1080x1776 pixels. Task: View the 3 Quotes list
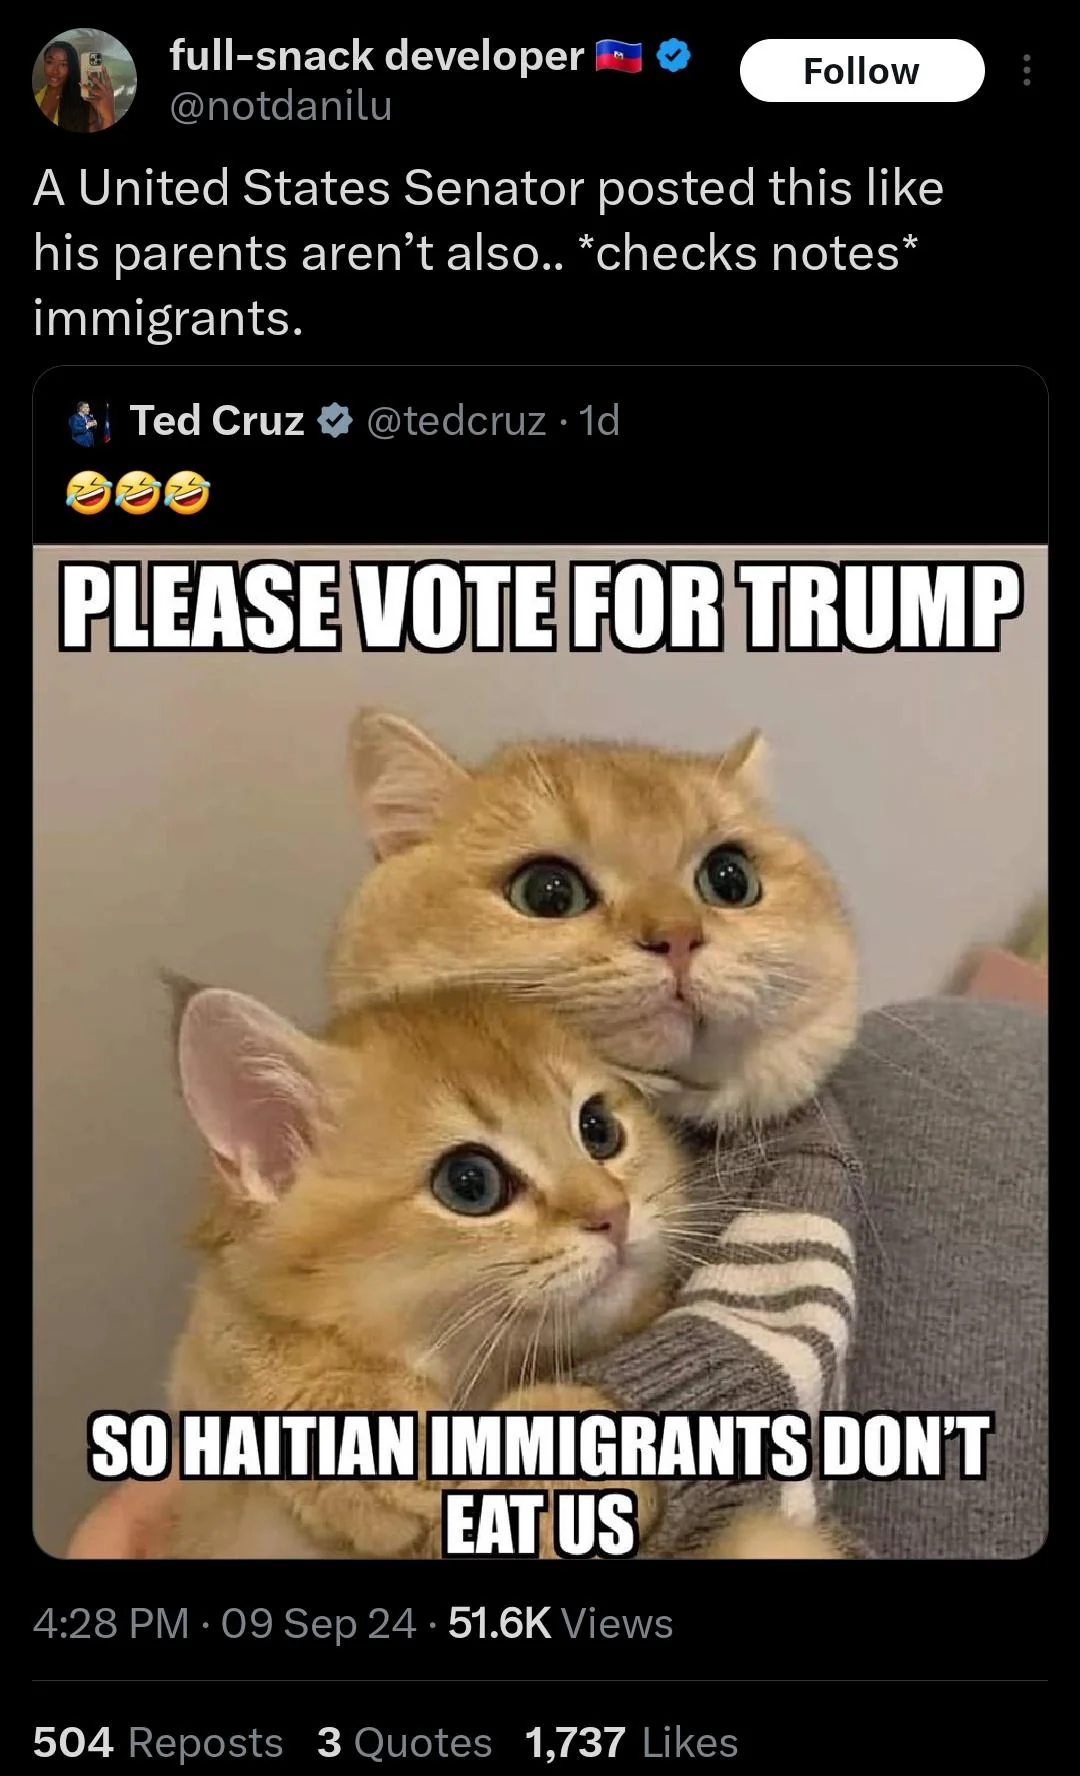(404, 1742)
